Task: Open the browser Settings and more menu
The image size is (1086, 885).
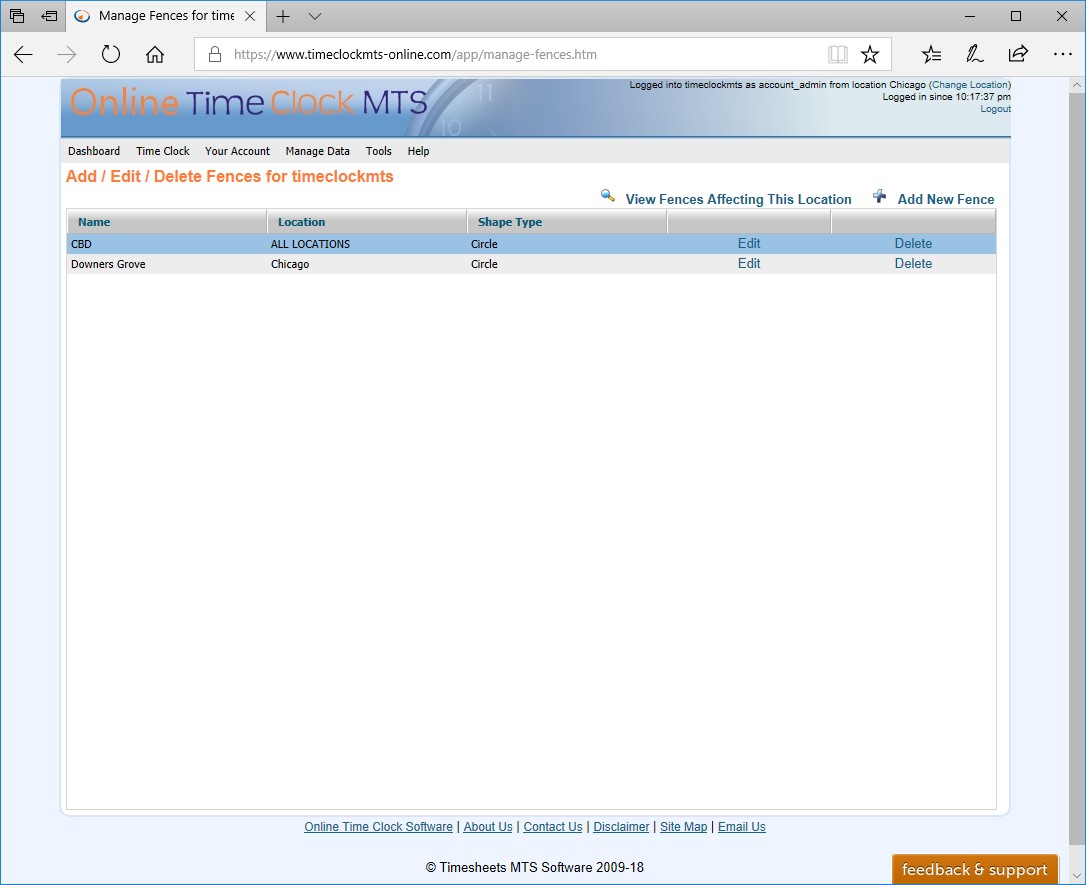Action: pos(1062,54)
